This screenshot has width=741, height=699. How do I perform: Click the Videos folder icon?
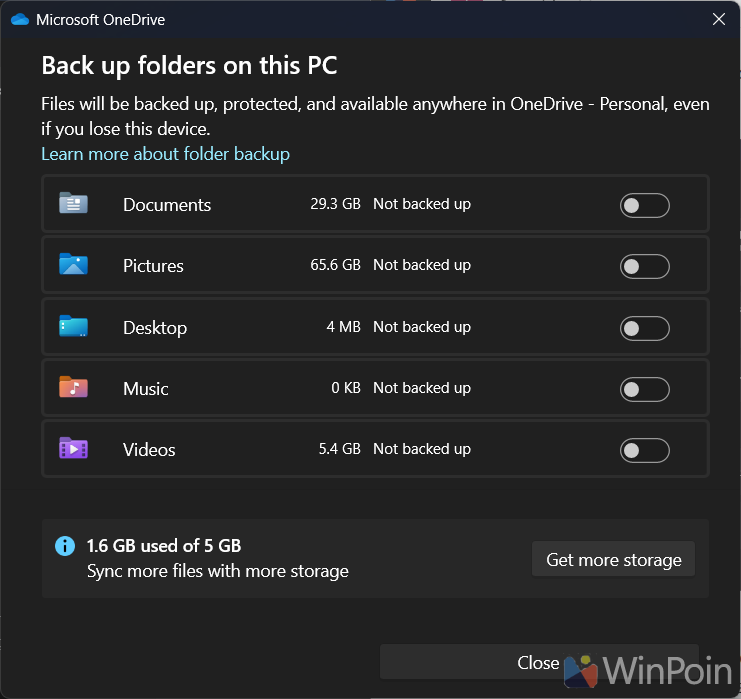pos(73,449)
